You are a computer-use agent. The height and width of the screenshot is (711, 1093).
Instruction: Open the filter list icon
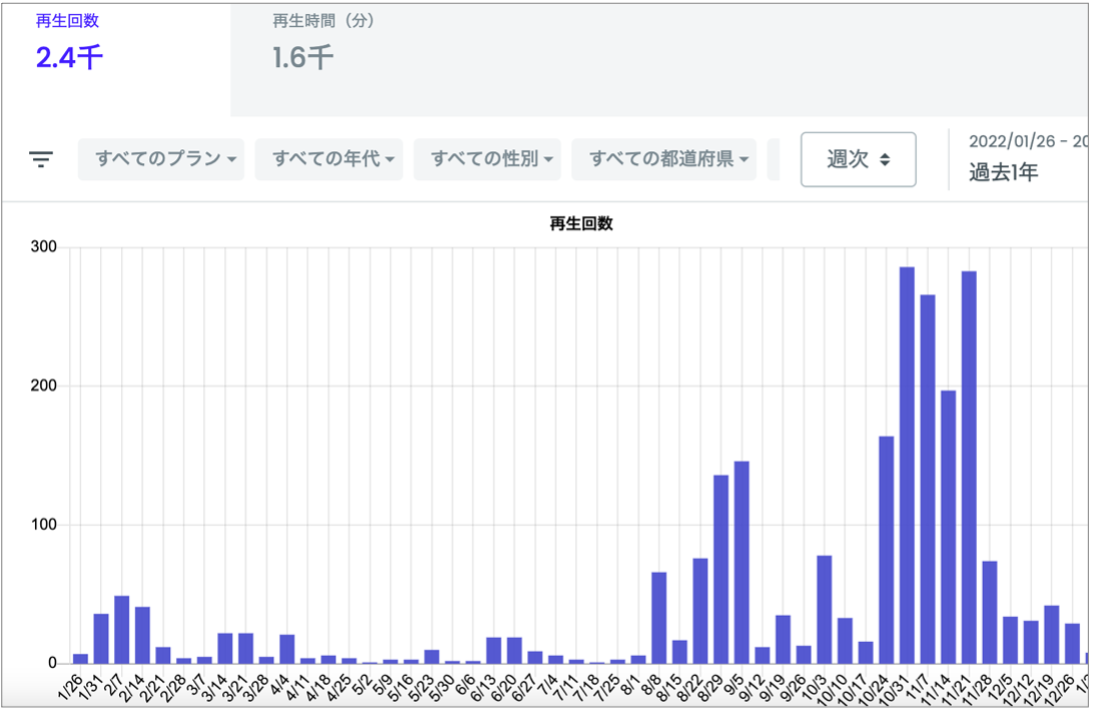(x=41, y=160)
